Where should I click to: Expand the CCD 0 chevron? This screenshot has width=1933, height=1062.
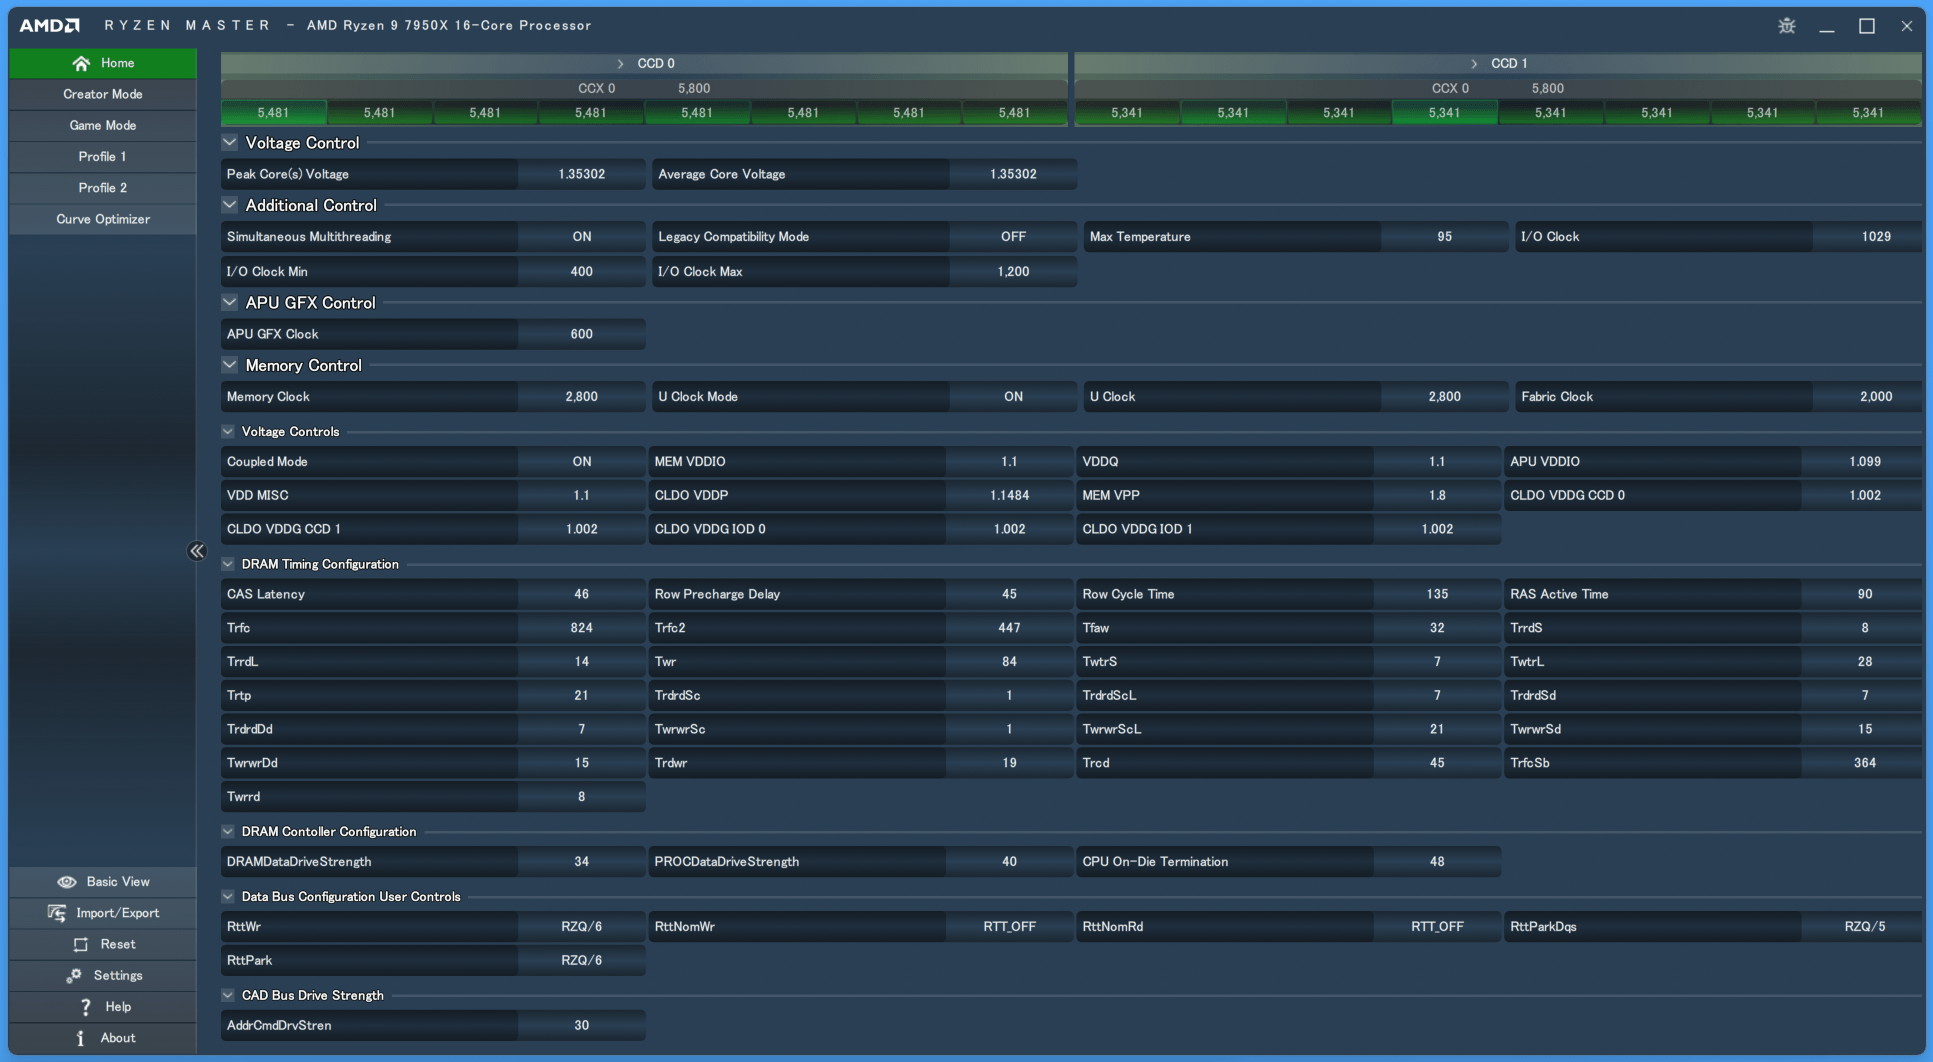coord(620,63)
